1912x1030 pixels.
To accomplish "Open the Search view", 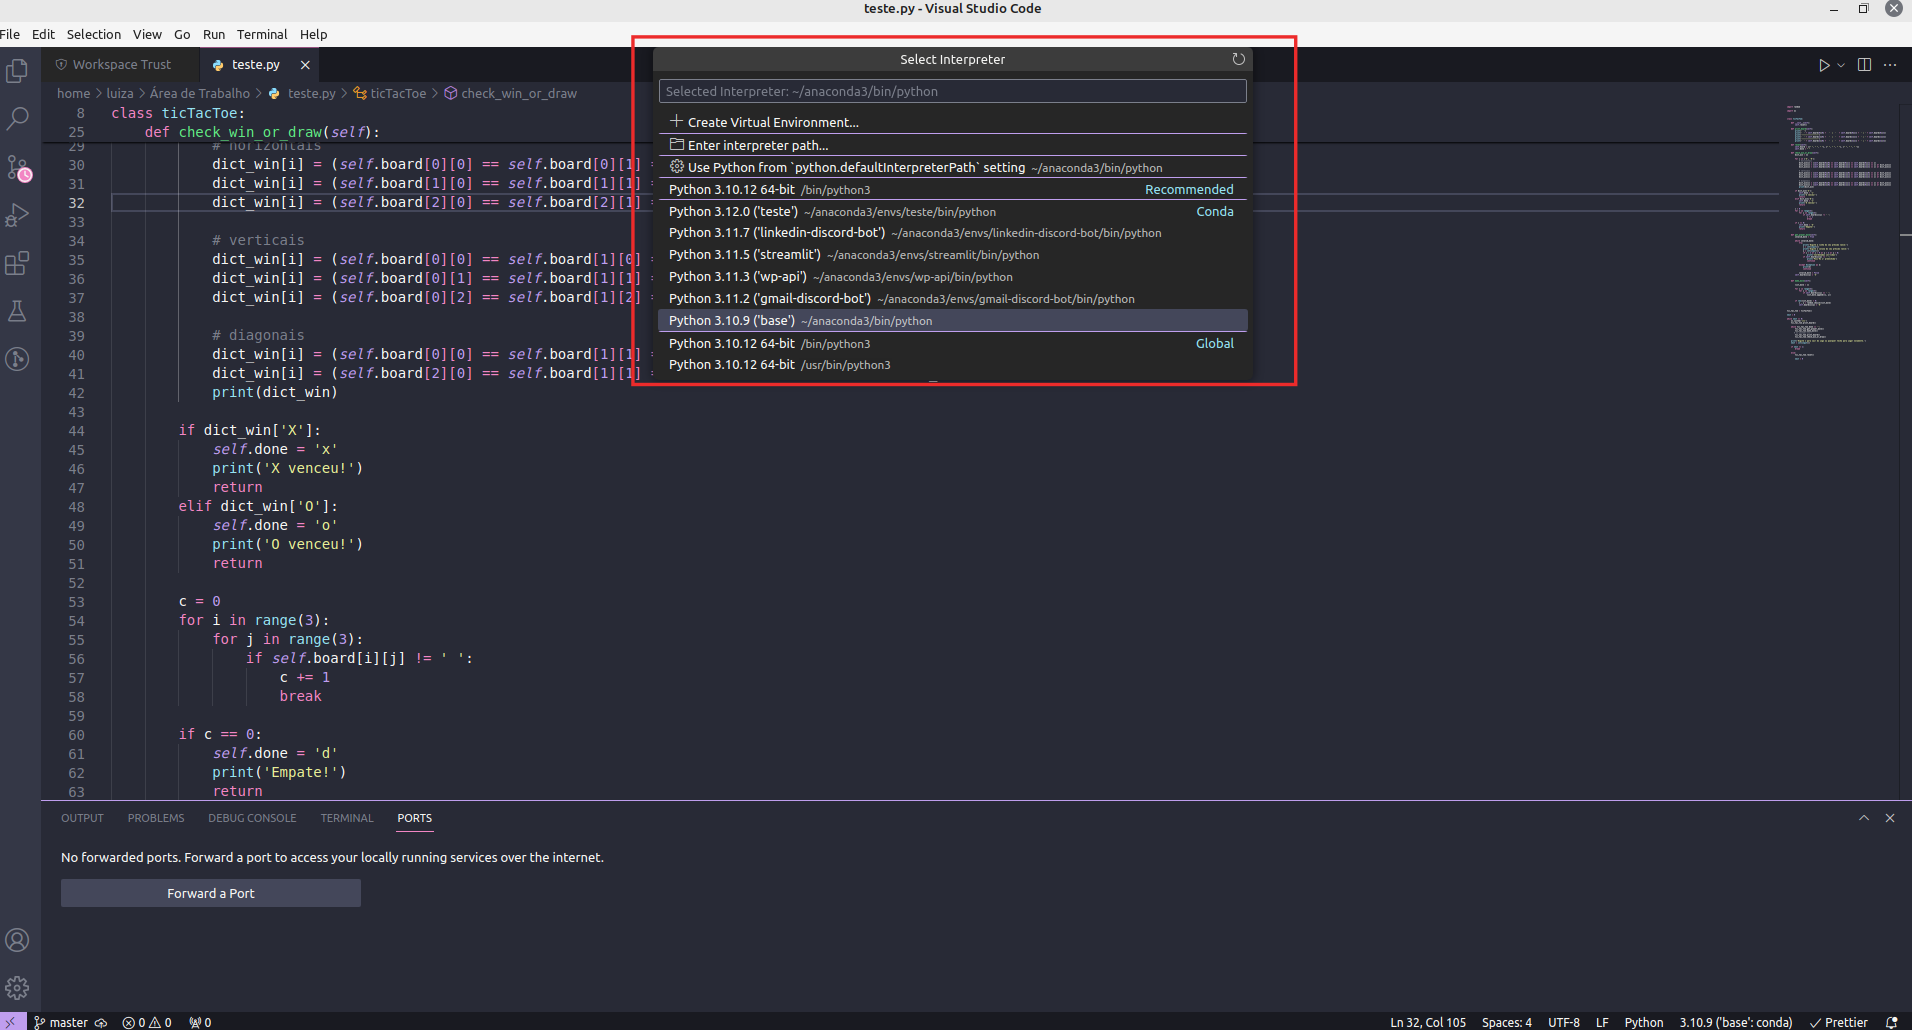I will click(x=18, y=118).
